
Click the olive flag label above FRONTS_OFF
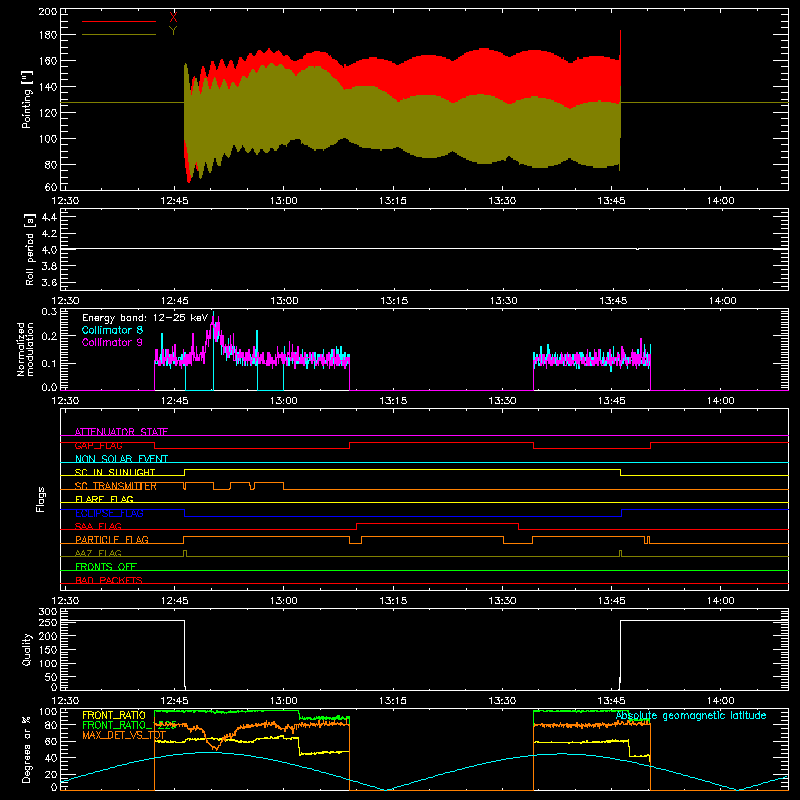(98, 553)
